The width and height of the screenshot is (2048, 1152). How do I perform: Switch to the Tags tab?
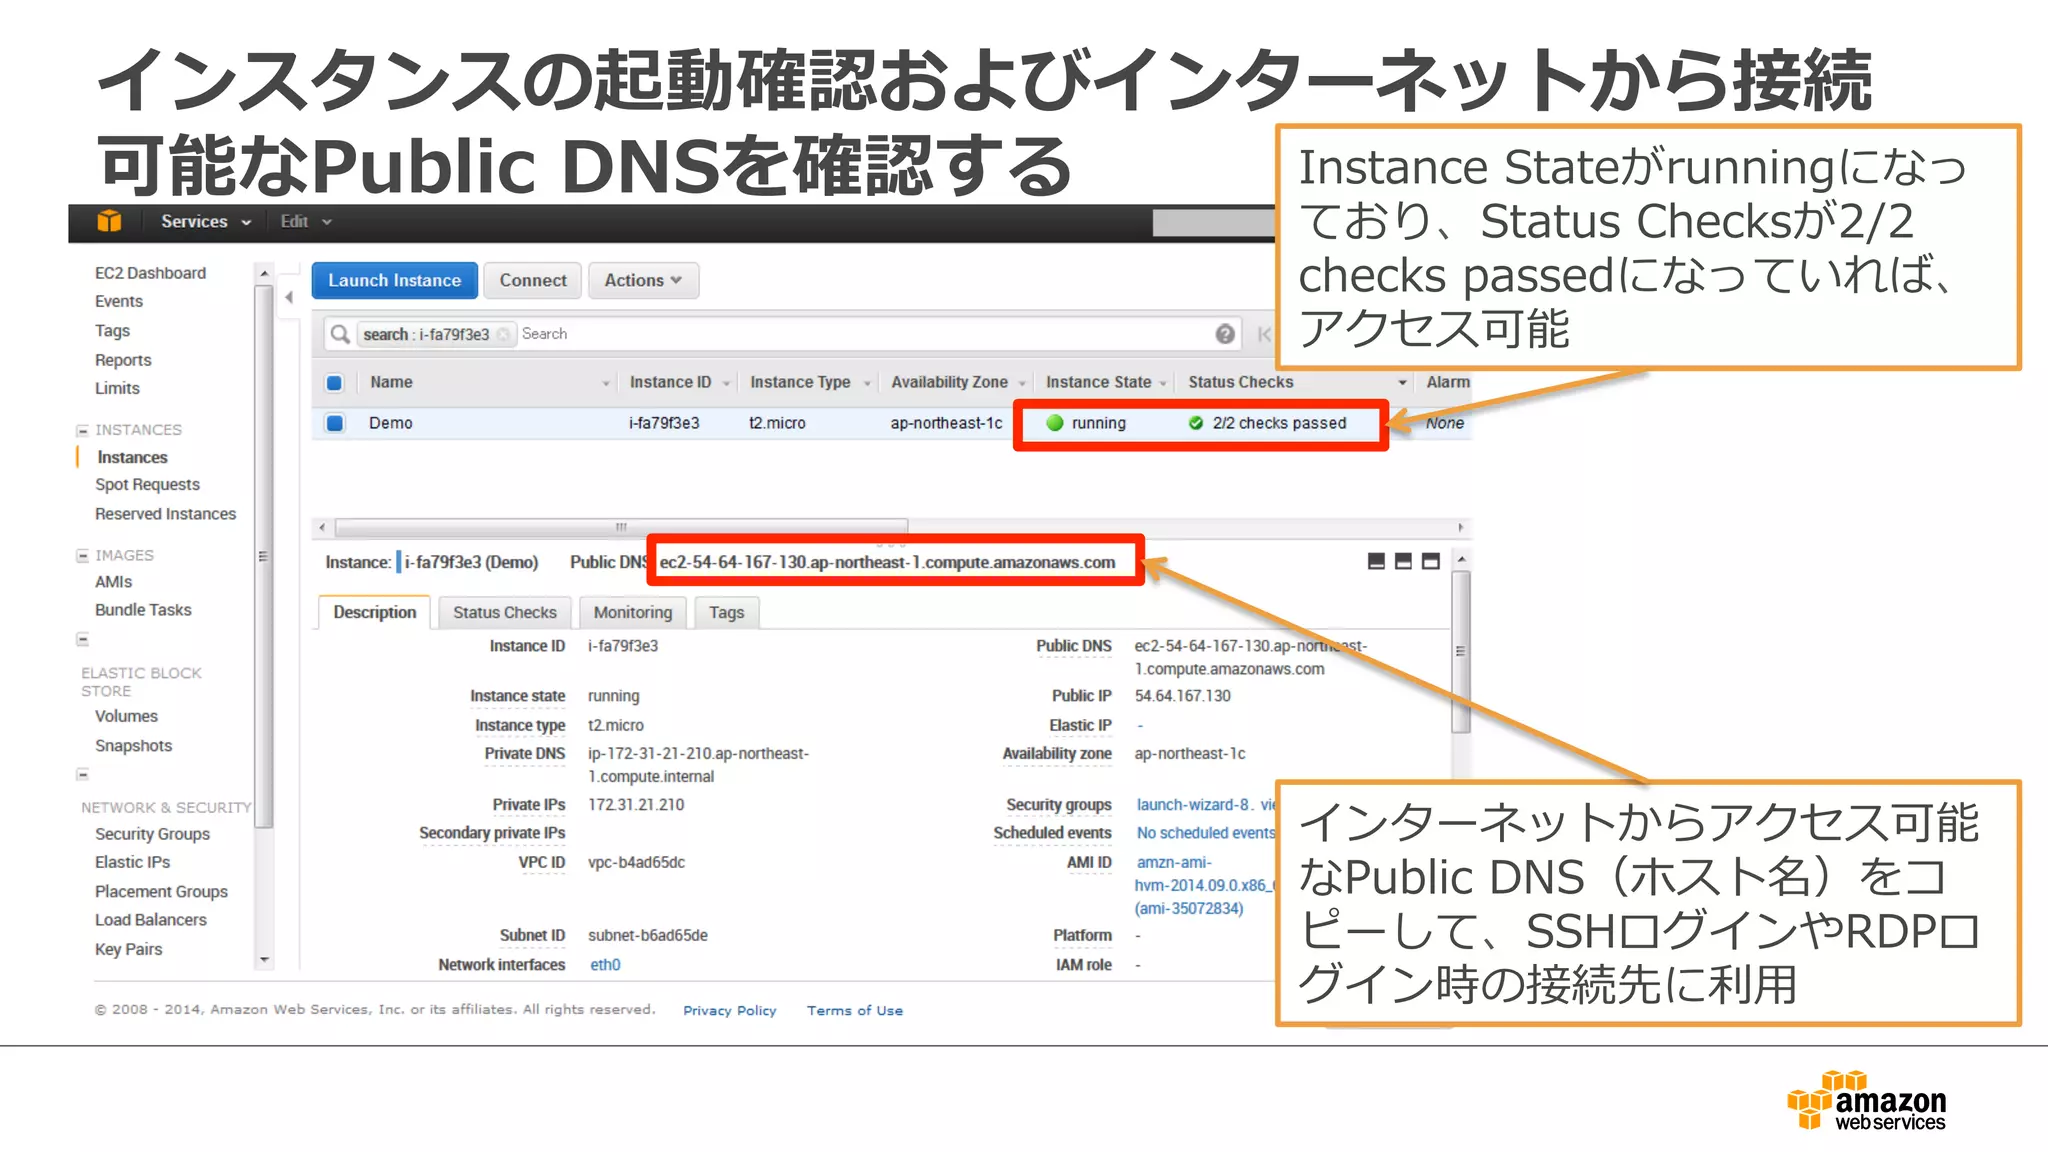[x=727, y=613]
